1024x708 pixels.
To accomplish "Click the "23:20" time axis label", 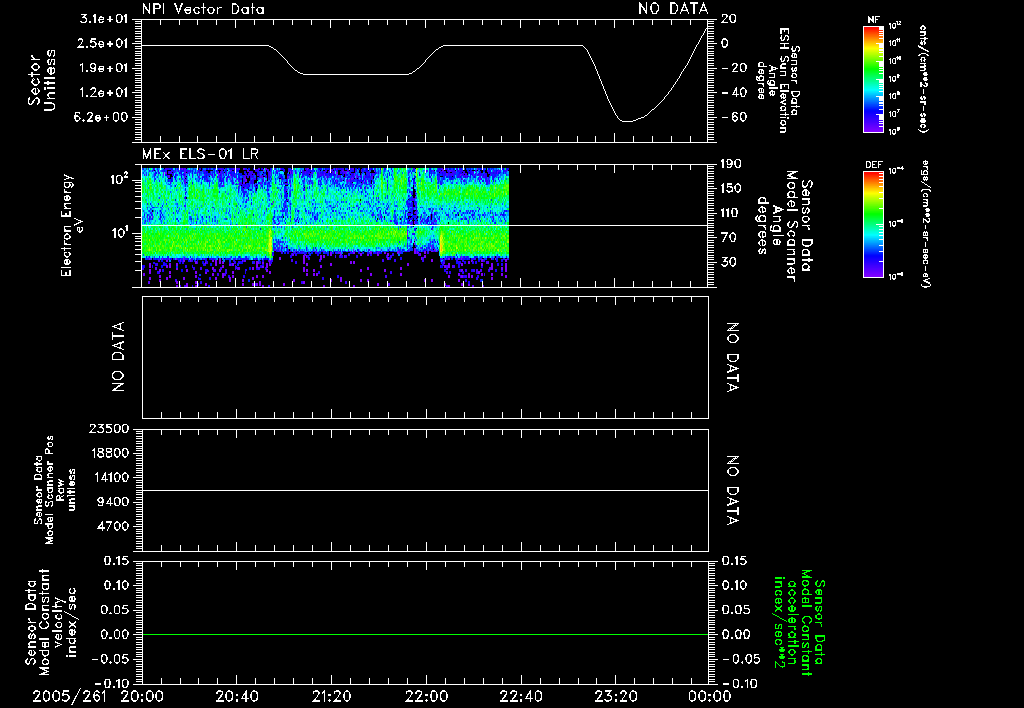I will pos(615,696).
